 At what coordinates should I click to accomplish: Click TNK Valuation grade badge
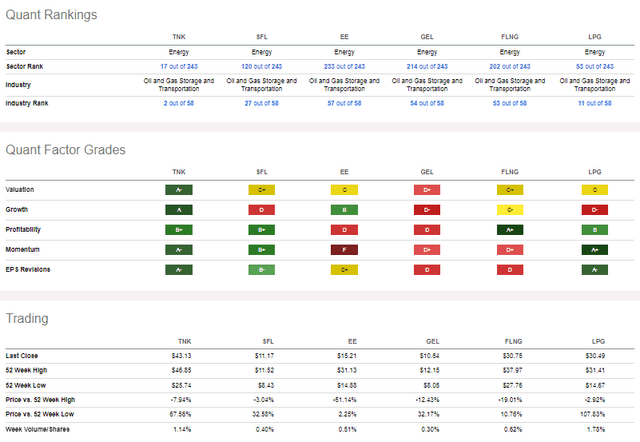pyautogui.click(x=179, y=190)
